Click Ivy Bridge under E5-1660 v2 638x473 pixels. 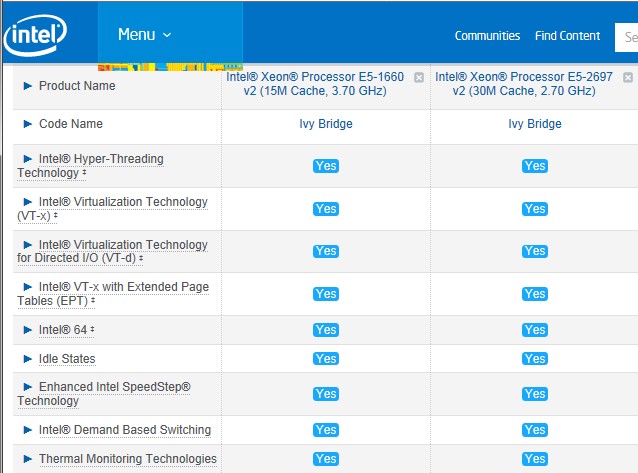[326, 124]
